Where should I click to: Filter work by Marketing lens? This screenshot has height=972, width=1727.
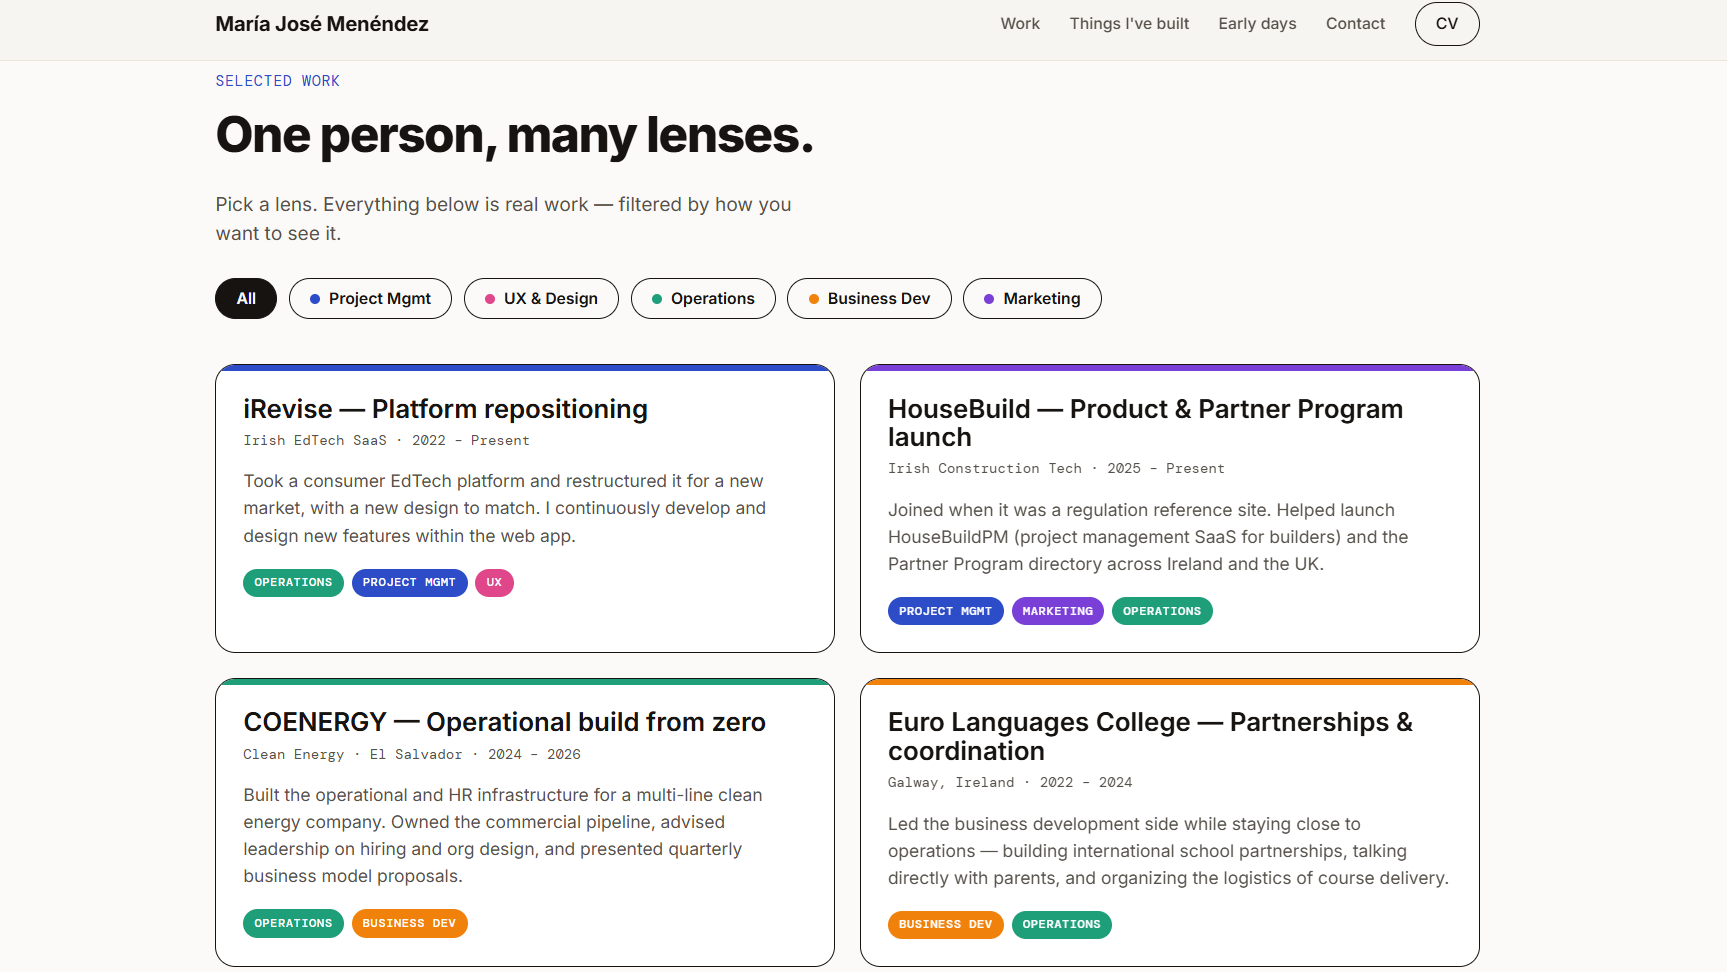pyautogui.click(x=1032, y=299)
